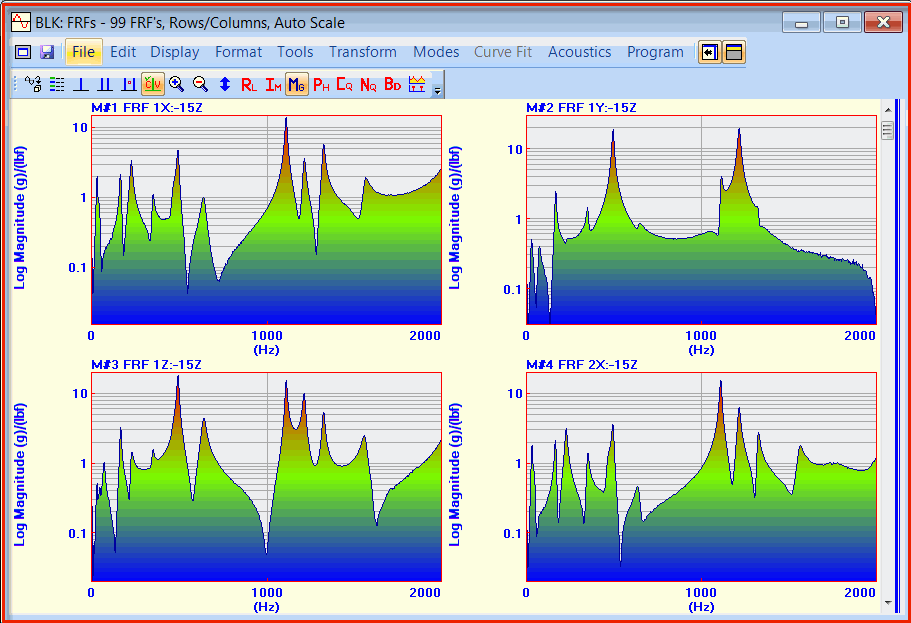Click the M#4 Log Magnitude axis label

[454, 474]
